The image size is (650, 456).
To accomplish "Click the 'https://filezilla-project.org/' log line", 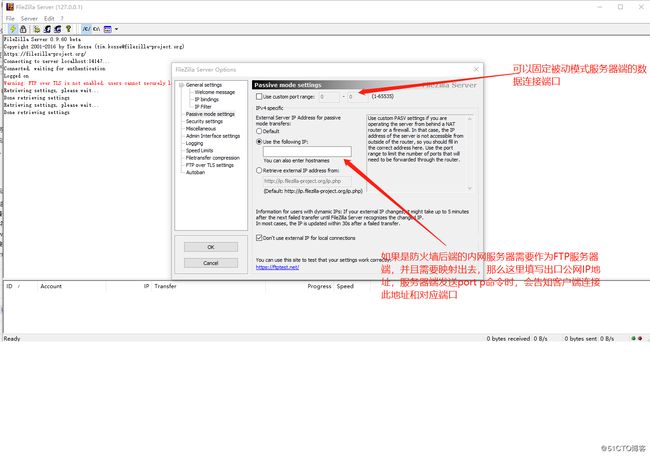I will point(45,54).
